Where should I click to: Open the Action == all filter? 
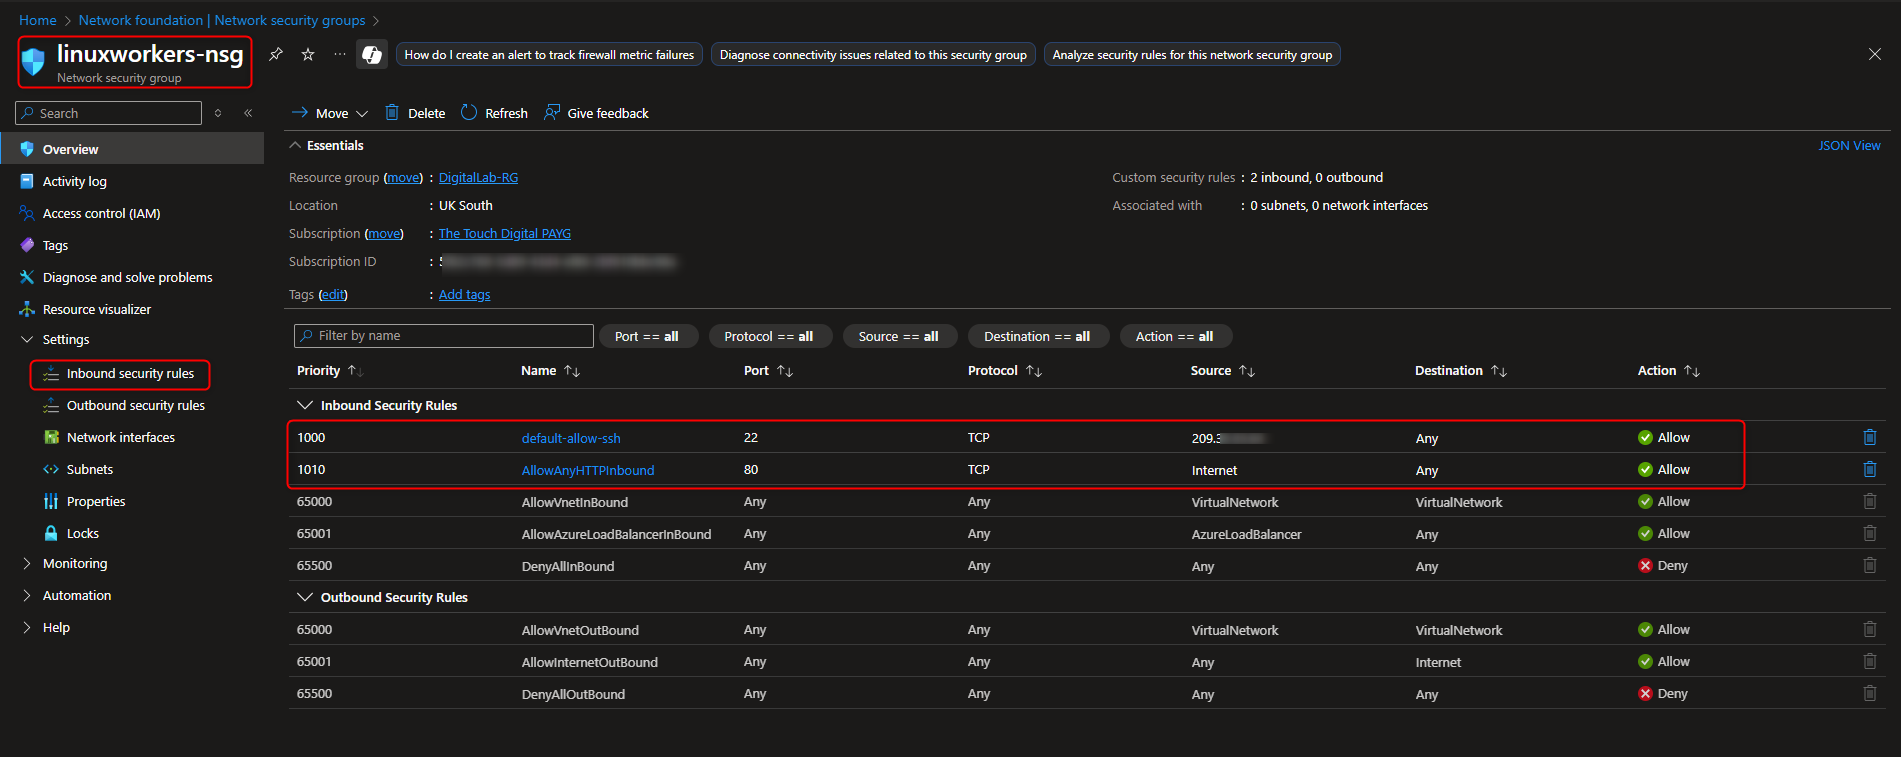coord(1175,336)
